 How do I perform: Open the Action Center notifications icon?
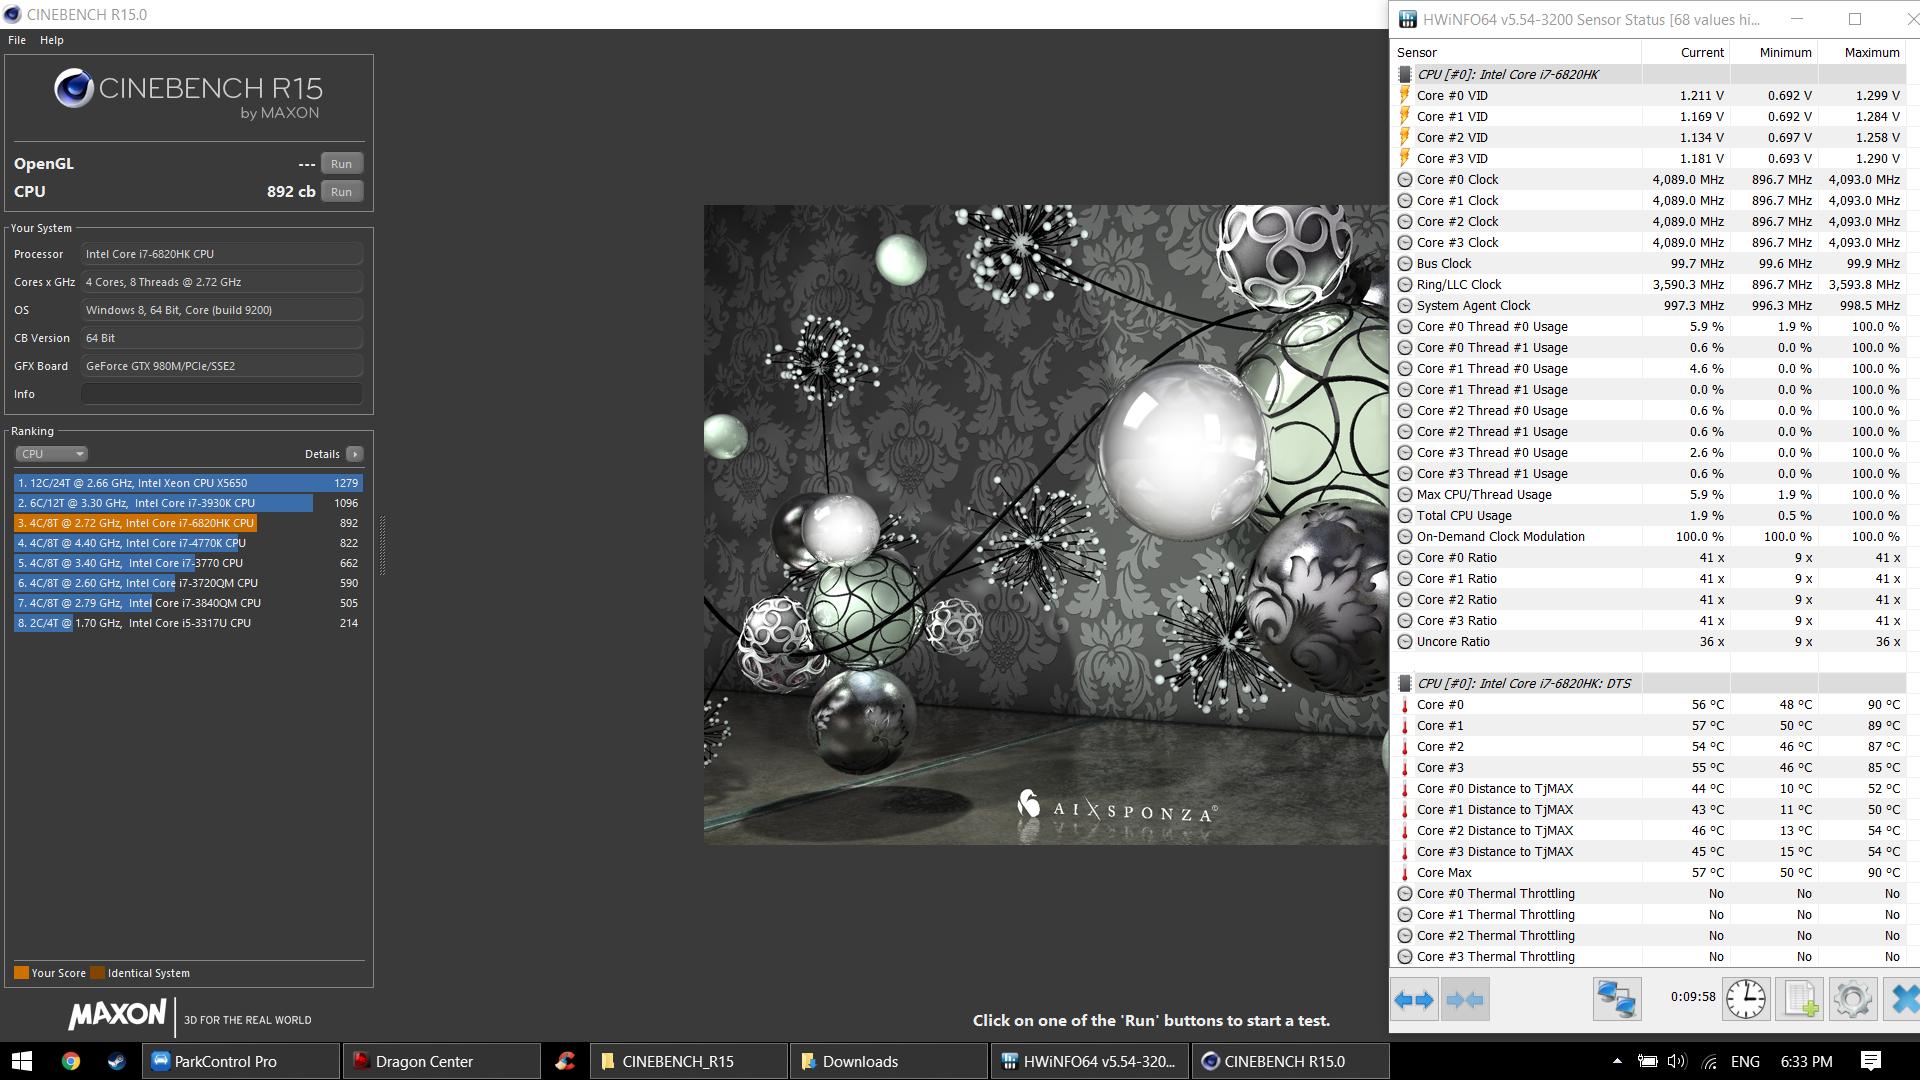(x=1871, y=1061)
